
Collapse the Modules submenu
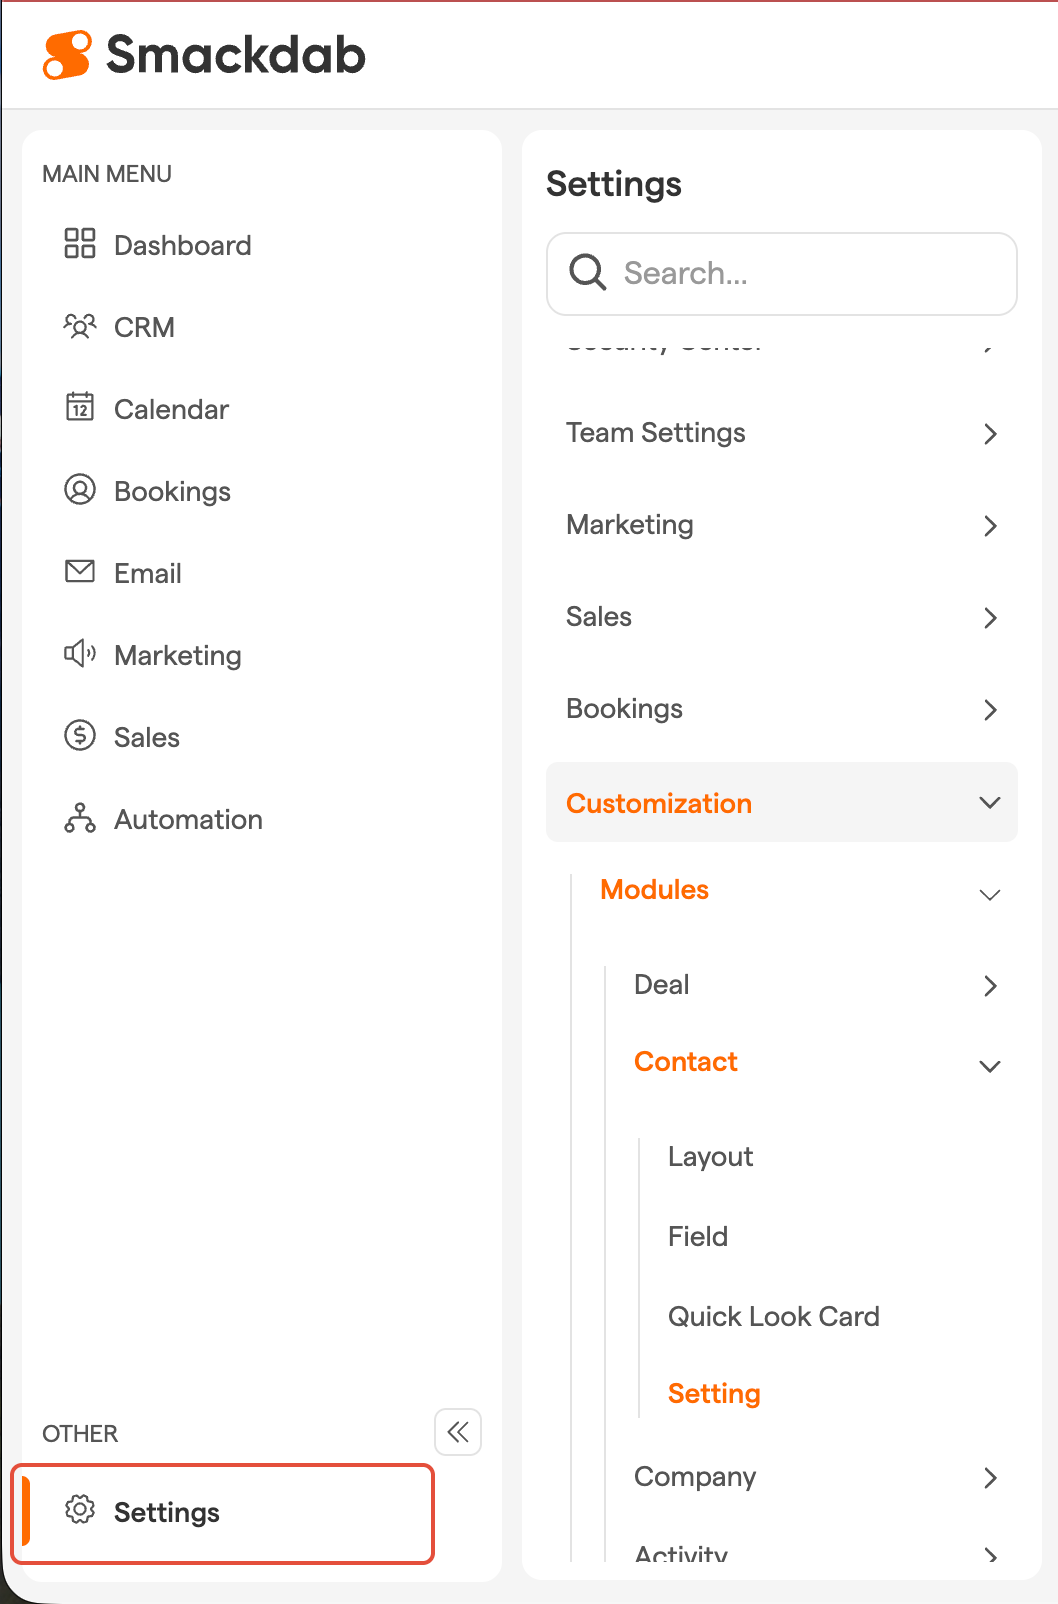coord(990,894)
